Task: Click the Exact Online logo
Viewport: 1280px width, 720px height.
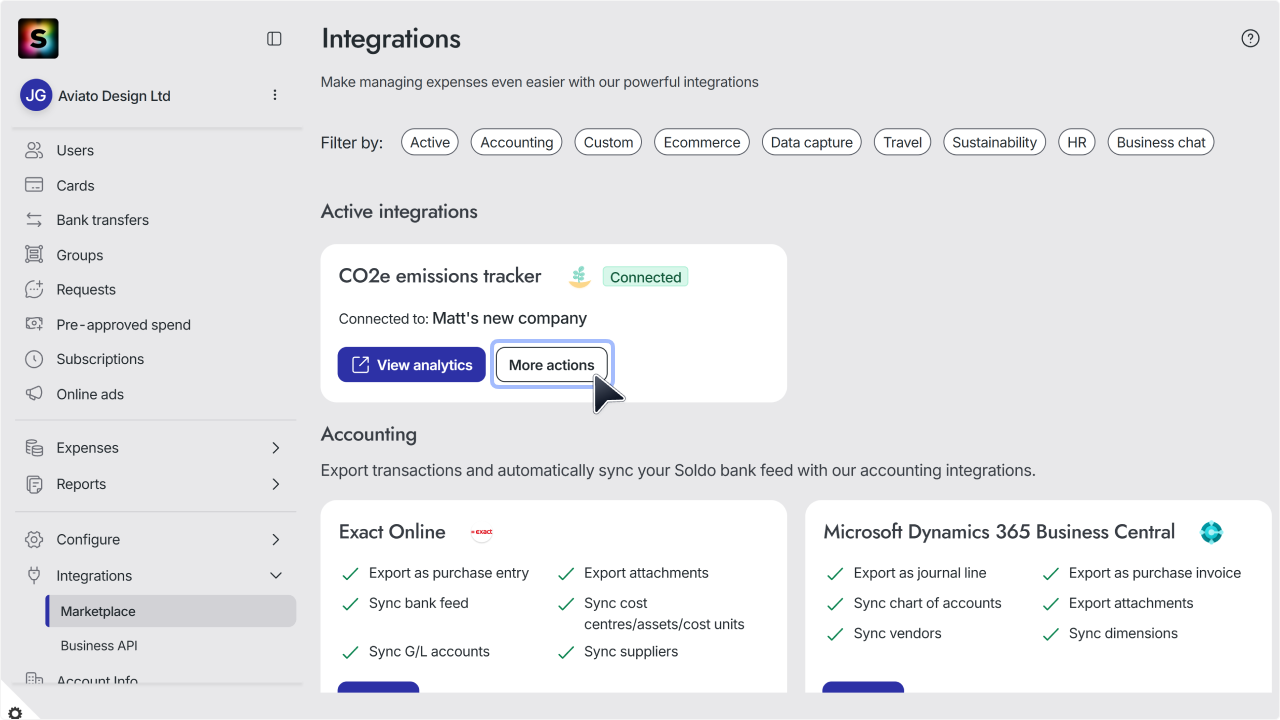Action: tap(482, 532)
